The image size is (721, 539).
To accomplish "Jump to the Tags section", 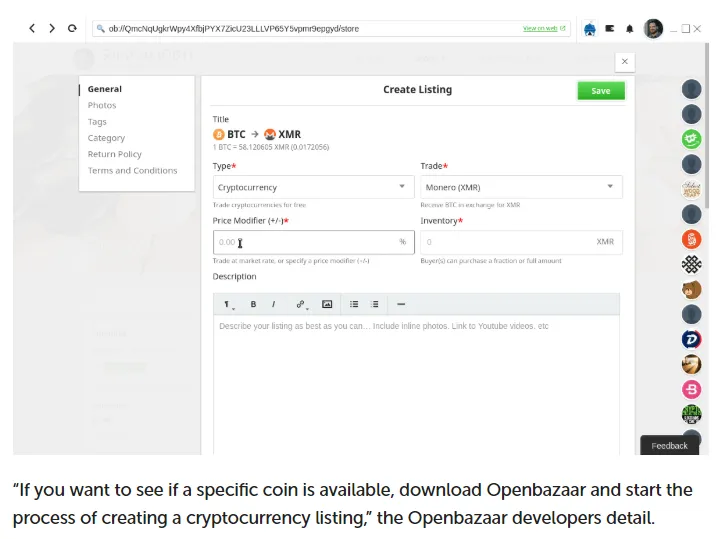I will click(97, 121).
